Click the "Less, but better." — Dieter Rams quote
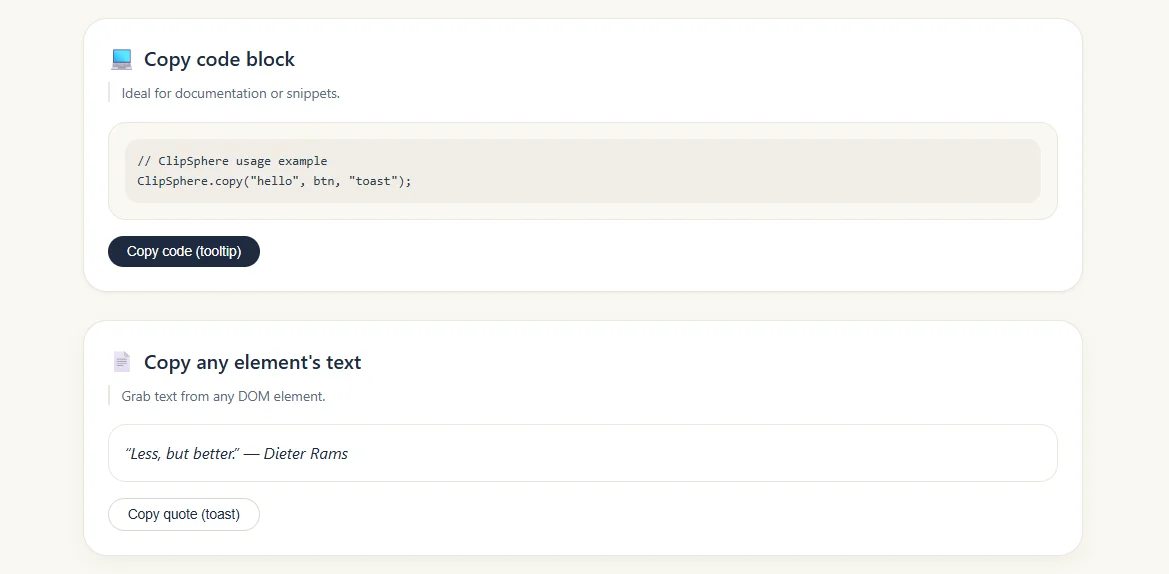The height and width of the screenshot is (574, 1169). pyautogui.click(x=236, y=453)
